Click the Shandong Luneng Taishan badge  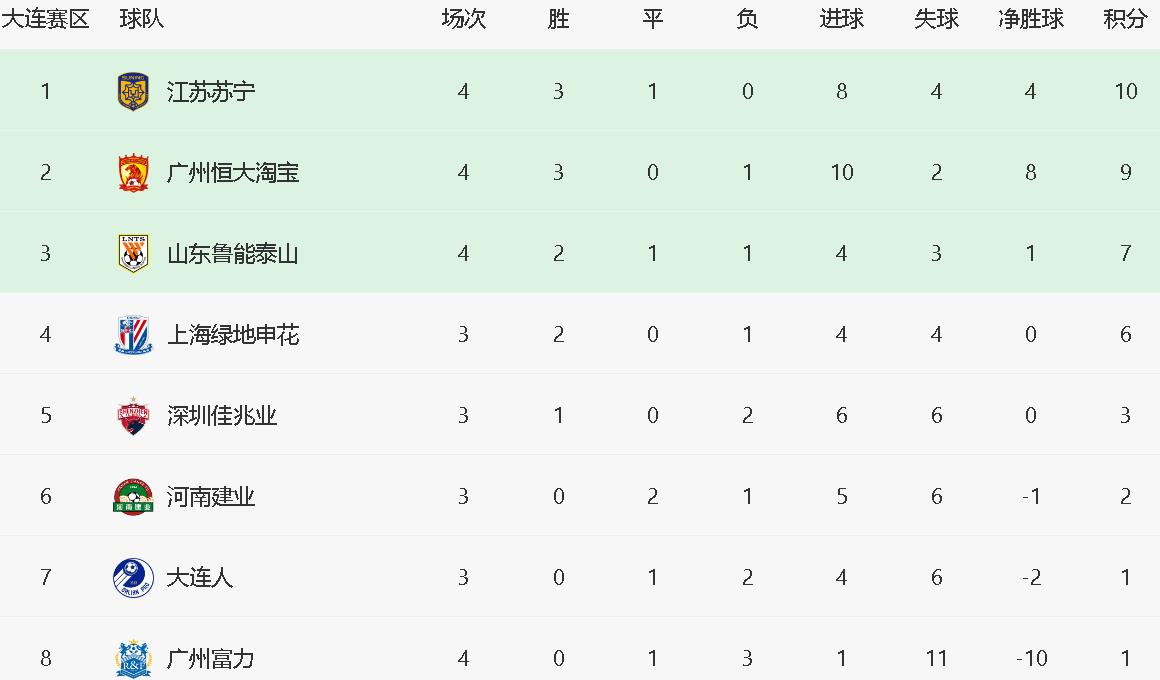click(133, 254)
